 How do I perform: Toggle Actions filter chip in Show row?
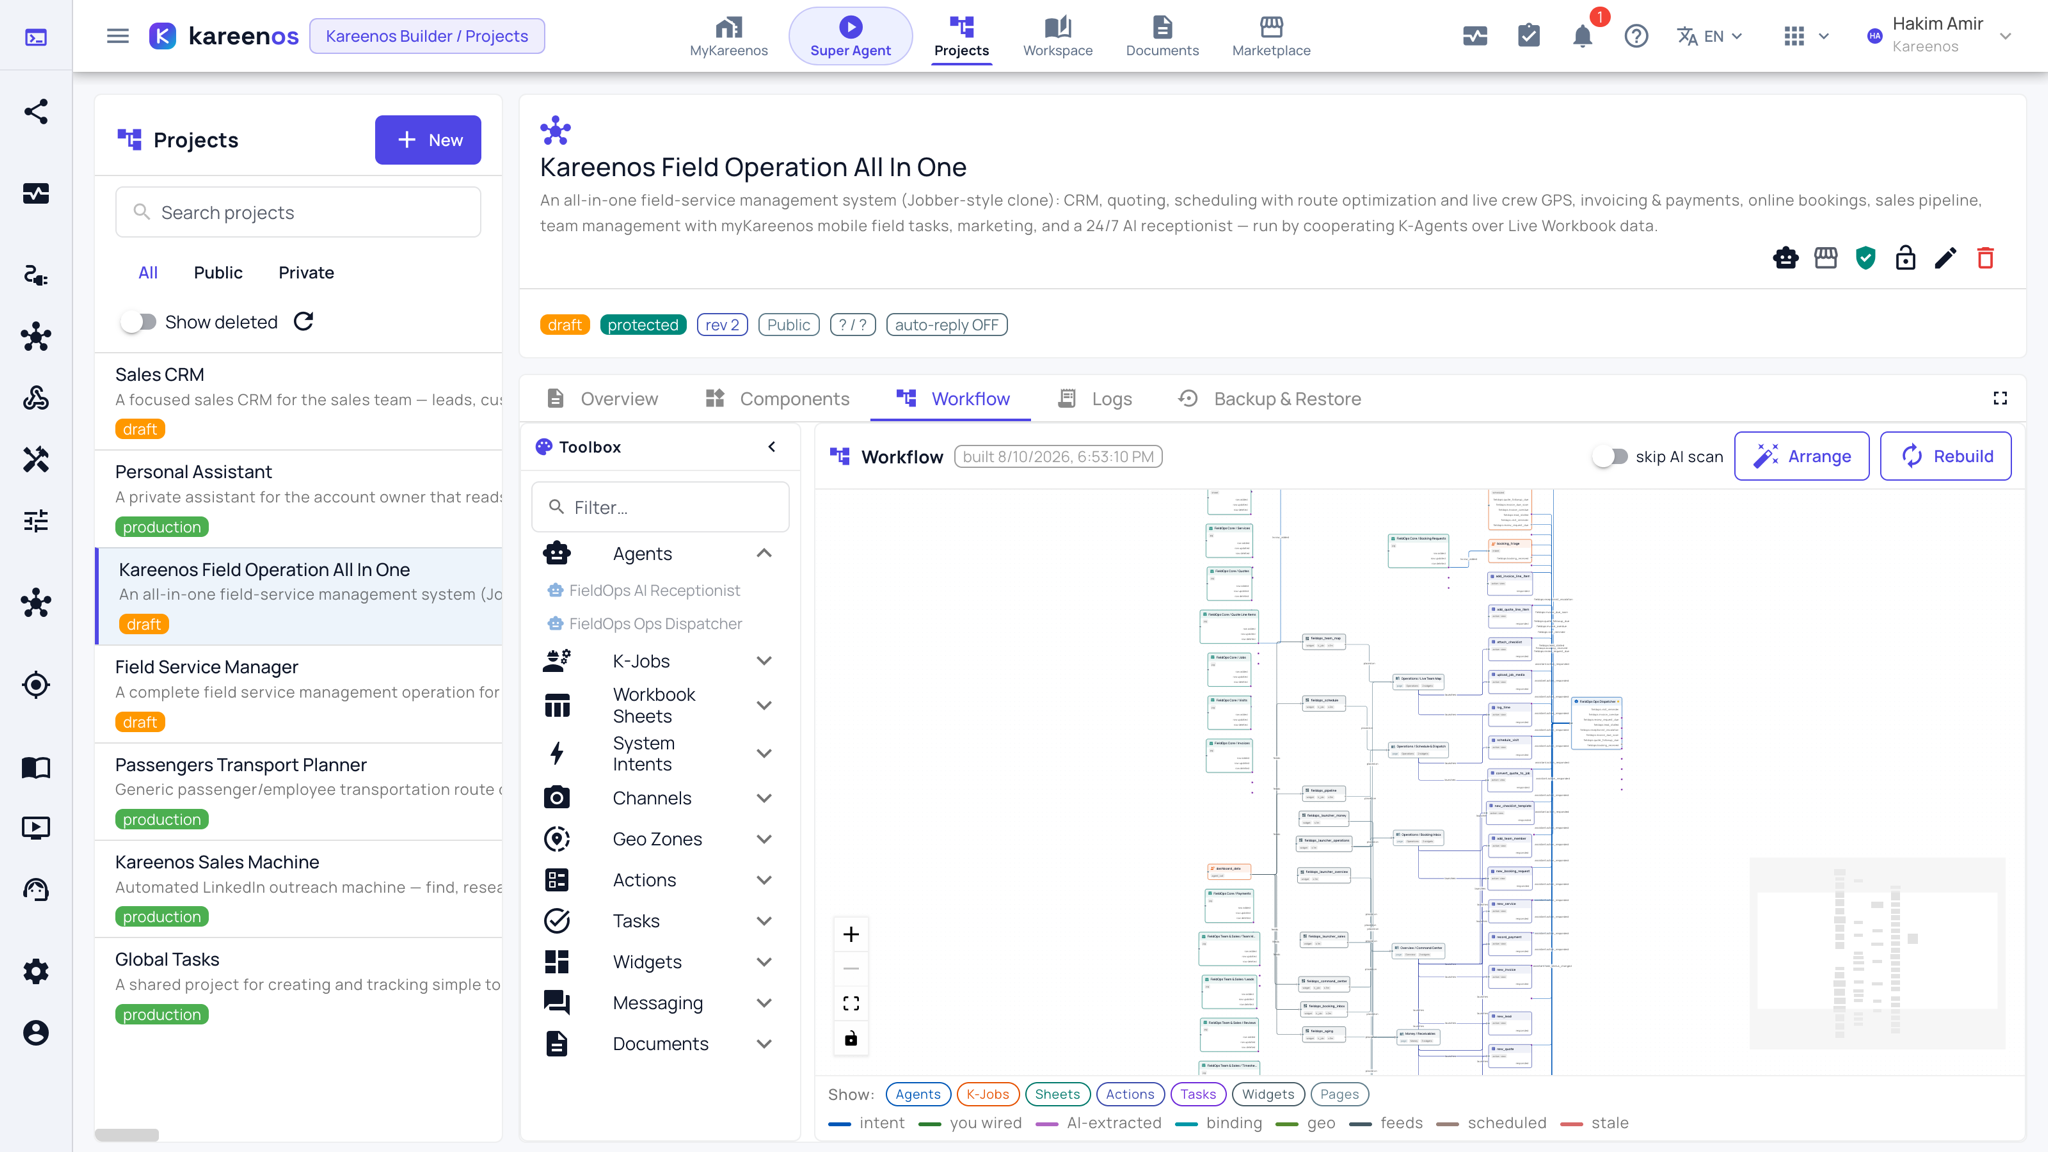click(x=1130, y=1094)
